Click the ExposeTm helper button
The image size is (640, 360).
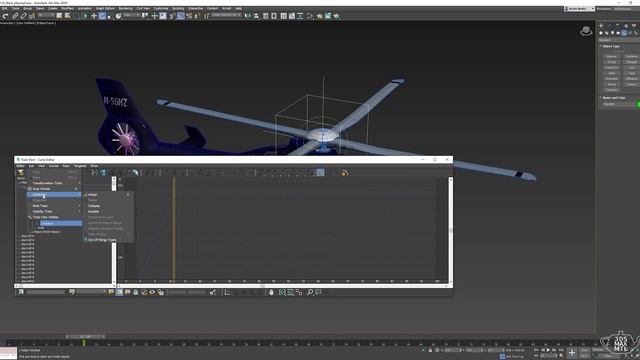tap(611, 68)
